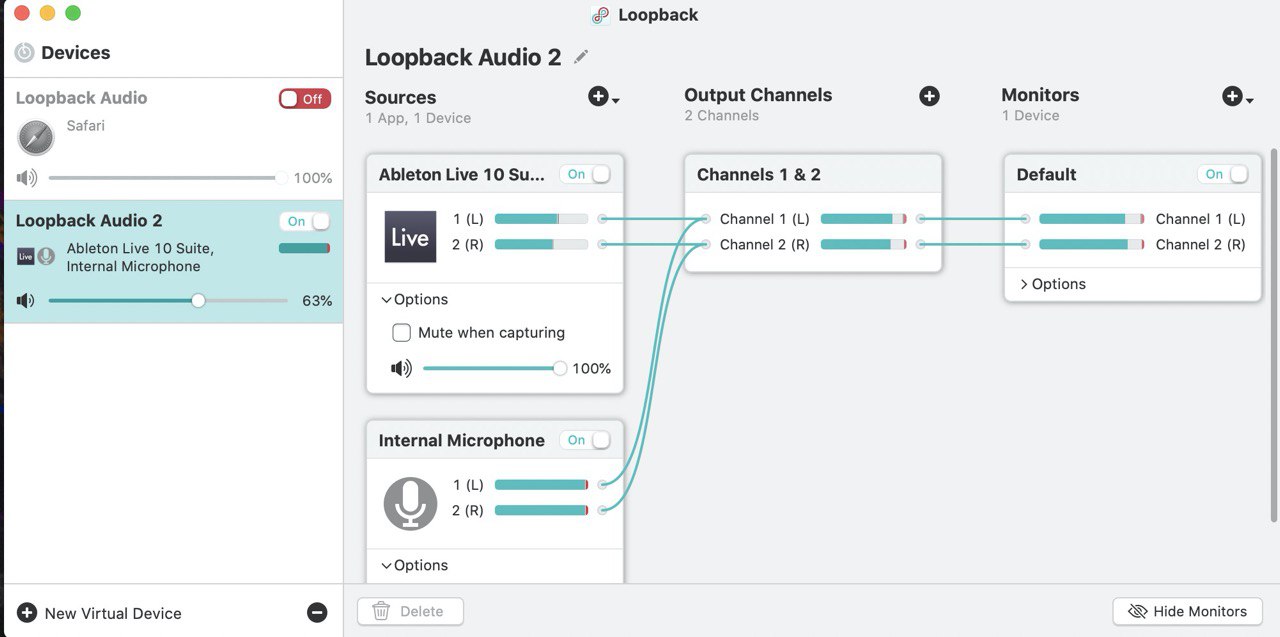The width and height of the screenshot is (1280, 637).
Task: Click the Output Channel 1 (L) right-side connector
Action: (x=921, y=218)
